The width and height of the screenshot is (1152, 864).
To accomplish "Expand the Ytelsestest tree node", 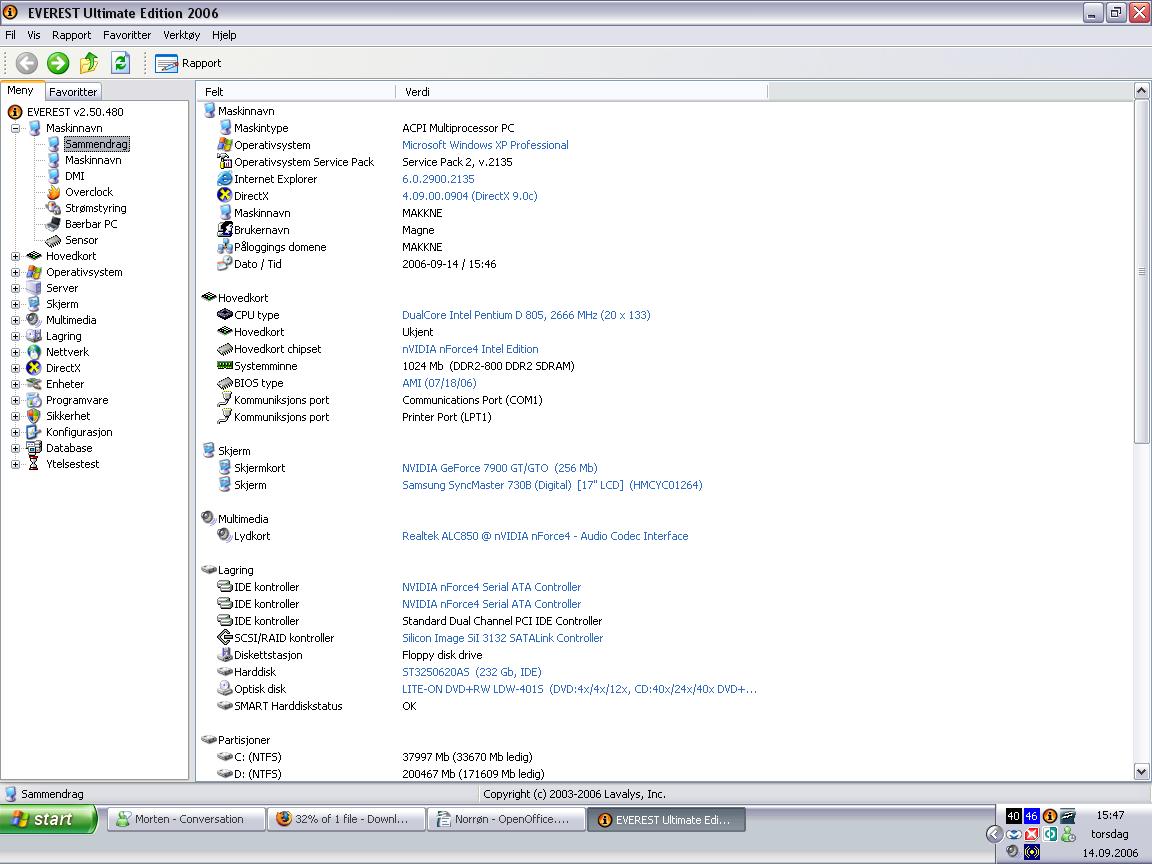I will [15, 464].
